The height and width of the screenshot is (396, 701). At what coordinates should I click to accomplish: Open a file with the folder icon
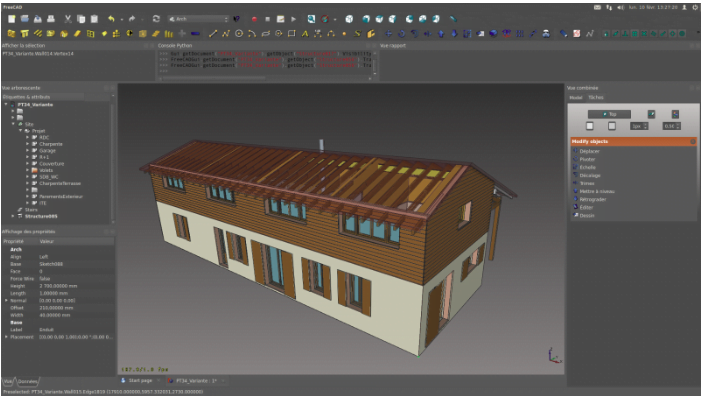(25, 19)
